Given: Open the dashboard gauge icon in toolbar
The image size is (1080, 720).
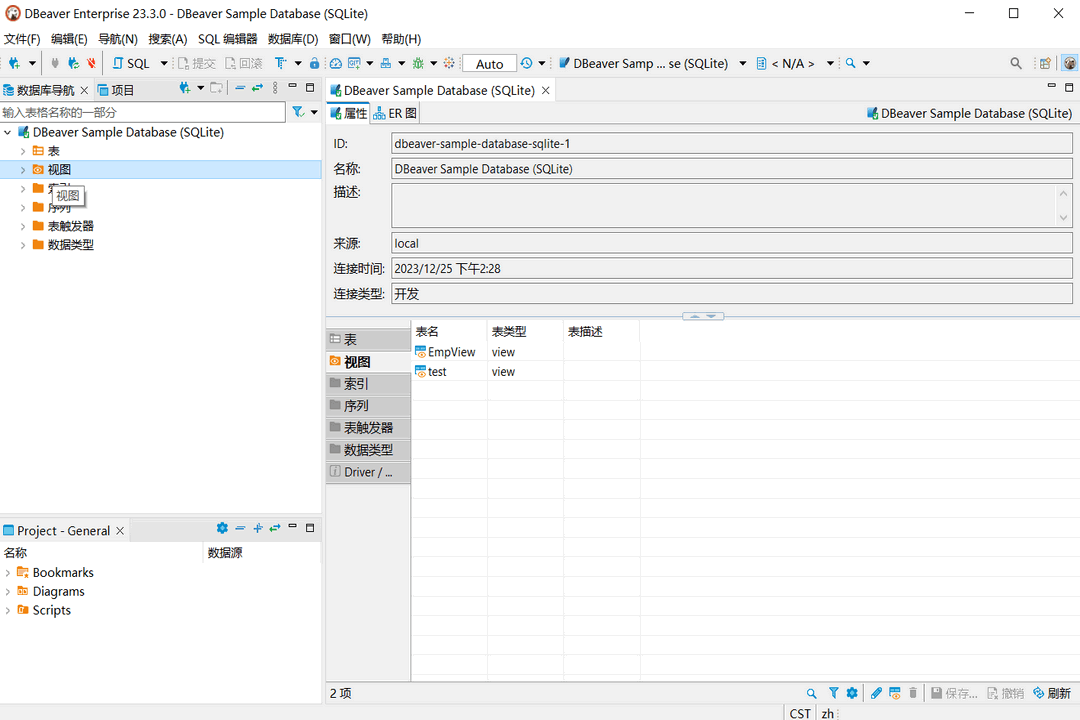Looking at the screenshot, I should coord(336,63).
